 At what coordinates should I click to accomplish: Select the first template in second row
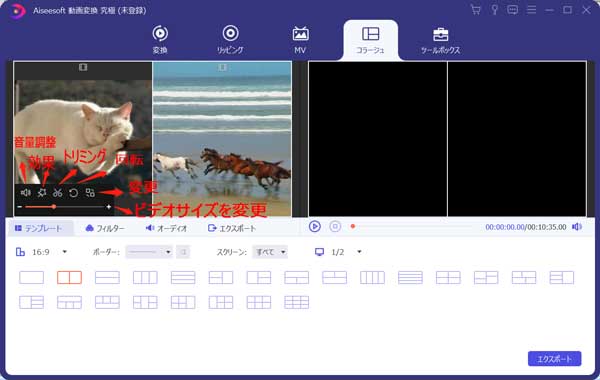31,302
